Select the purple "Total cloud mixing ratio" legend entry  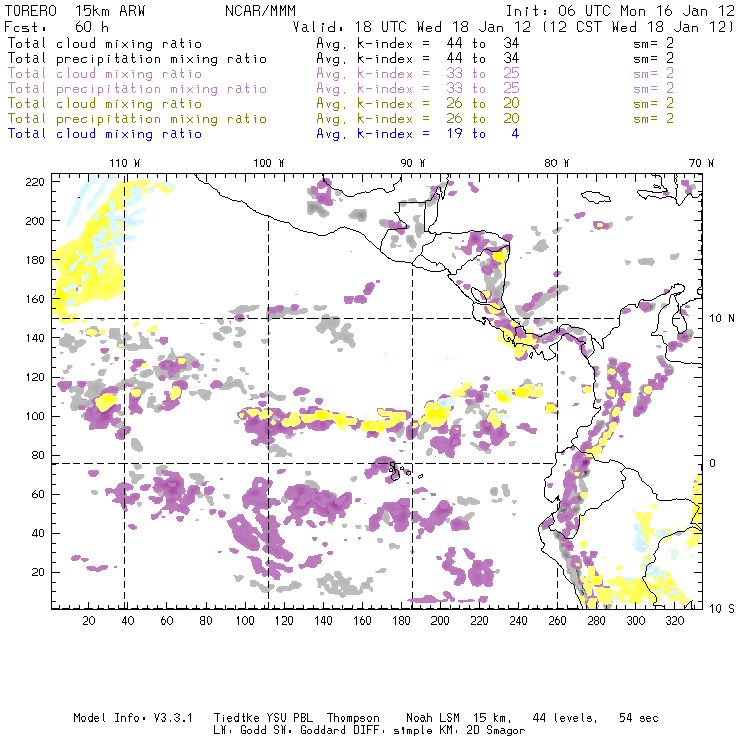(105, 74)
